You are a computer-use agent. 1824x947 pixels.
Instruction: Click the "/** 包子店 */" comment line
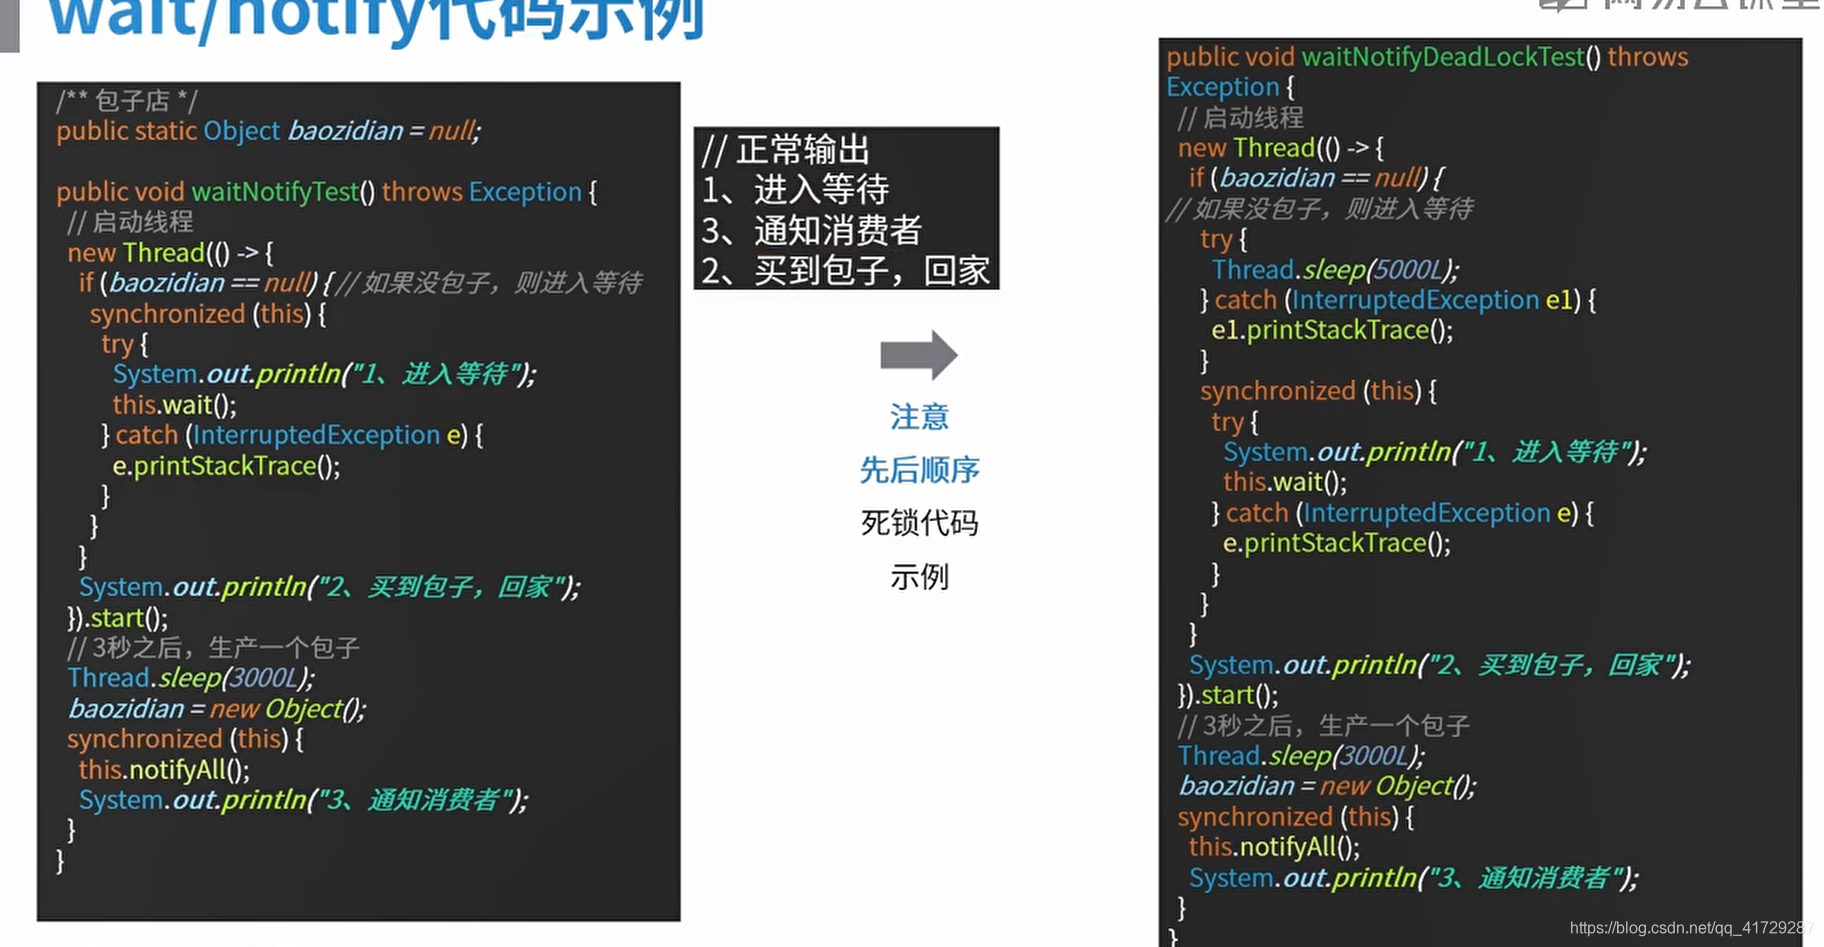click(127, 101)
